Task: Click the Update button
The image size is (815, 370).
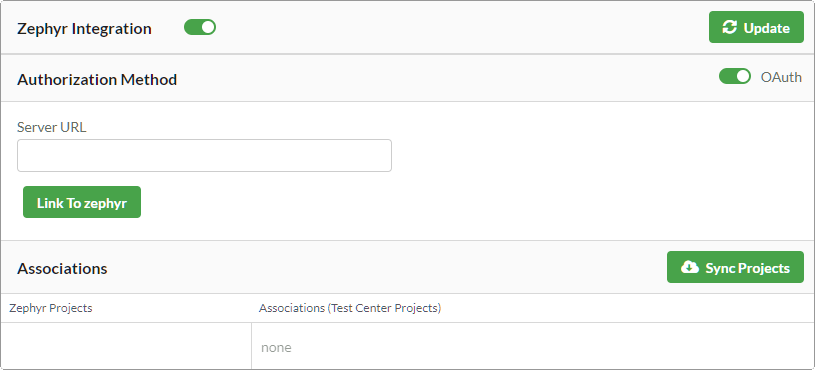Action: (x=756, y=27)
